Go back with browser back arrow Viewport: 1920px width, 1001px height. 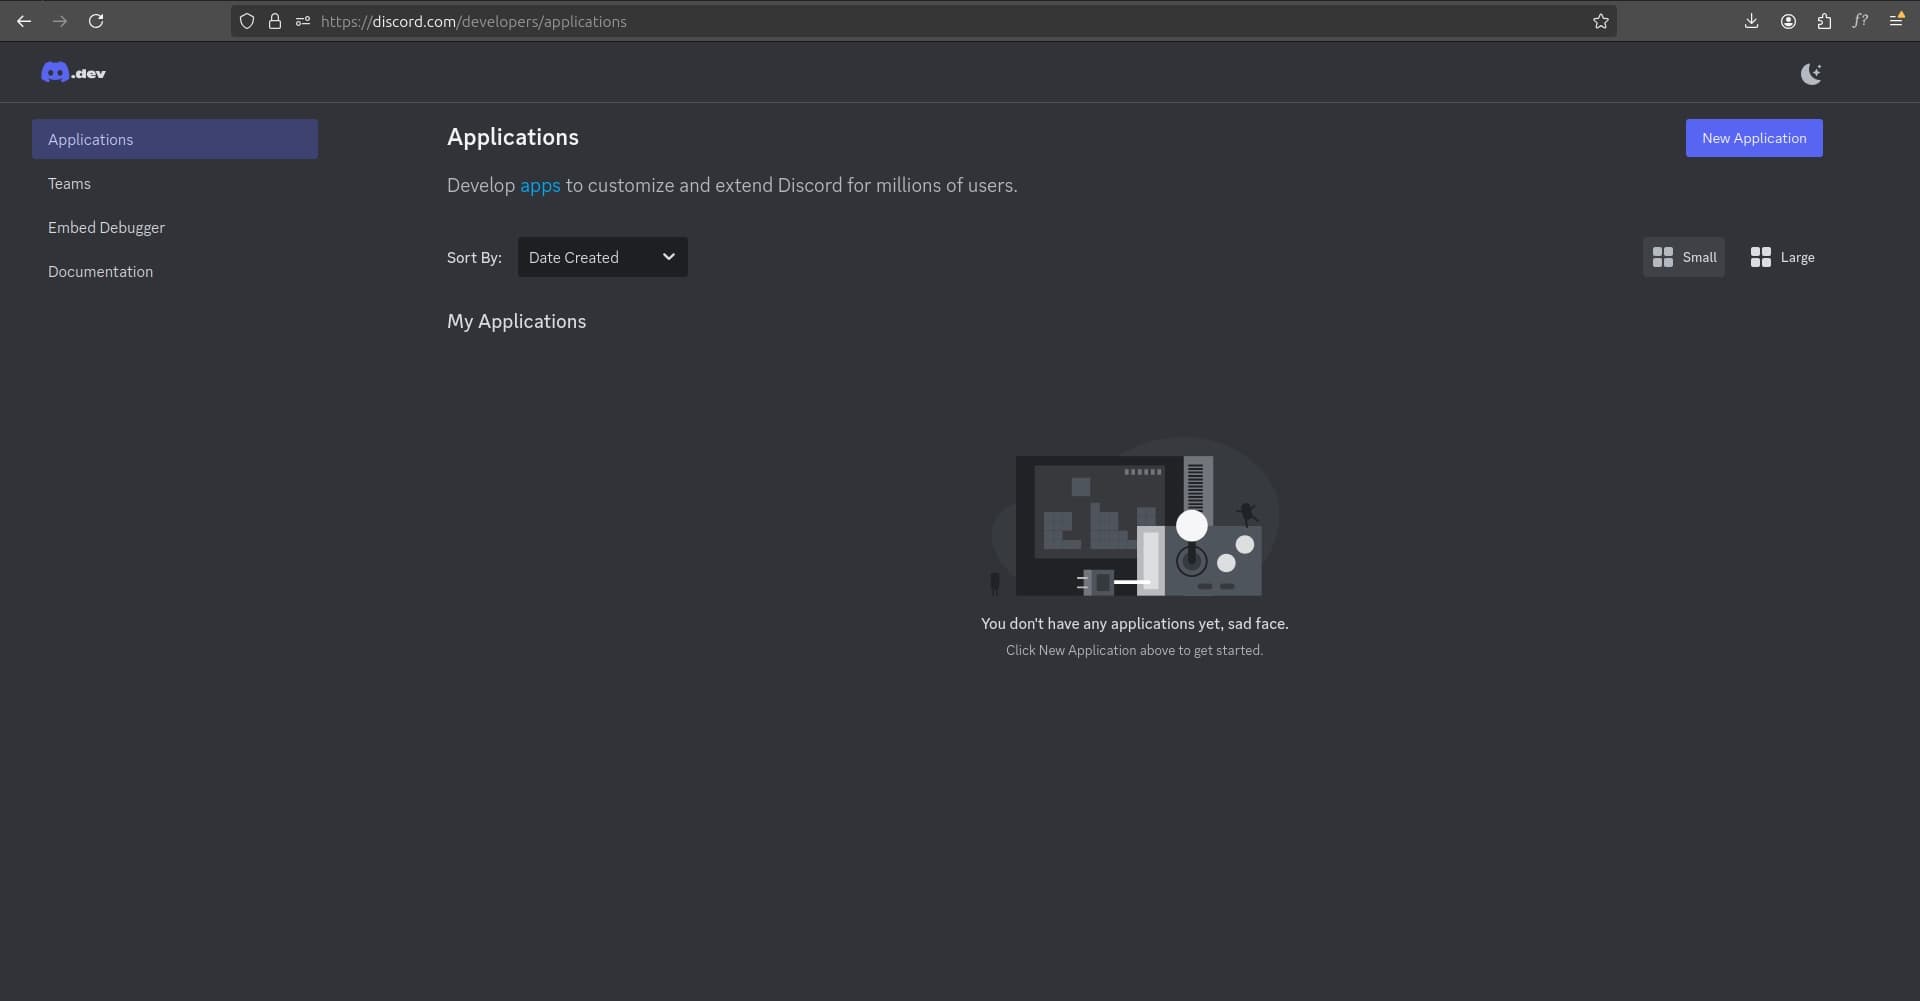click(24, 21)
